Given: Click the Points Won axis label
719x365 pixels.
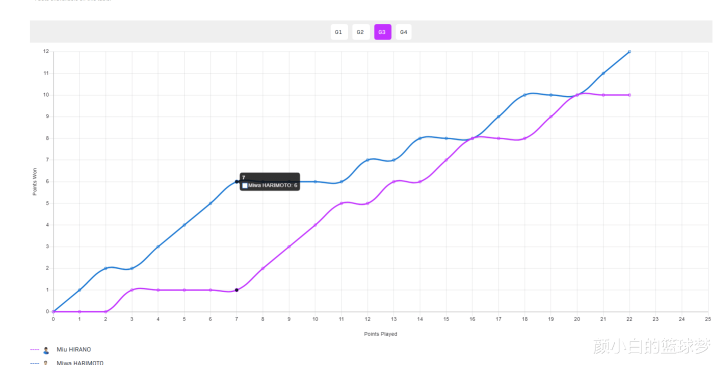Looking at the screenshot, I should tap(34, 182).
